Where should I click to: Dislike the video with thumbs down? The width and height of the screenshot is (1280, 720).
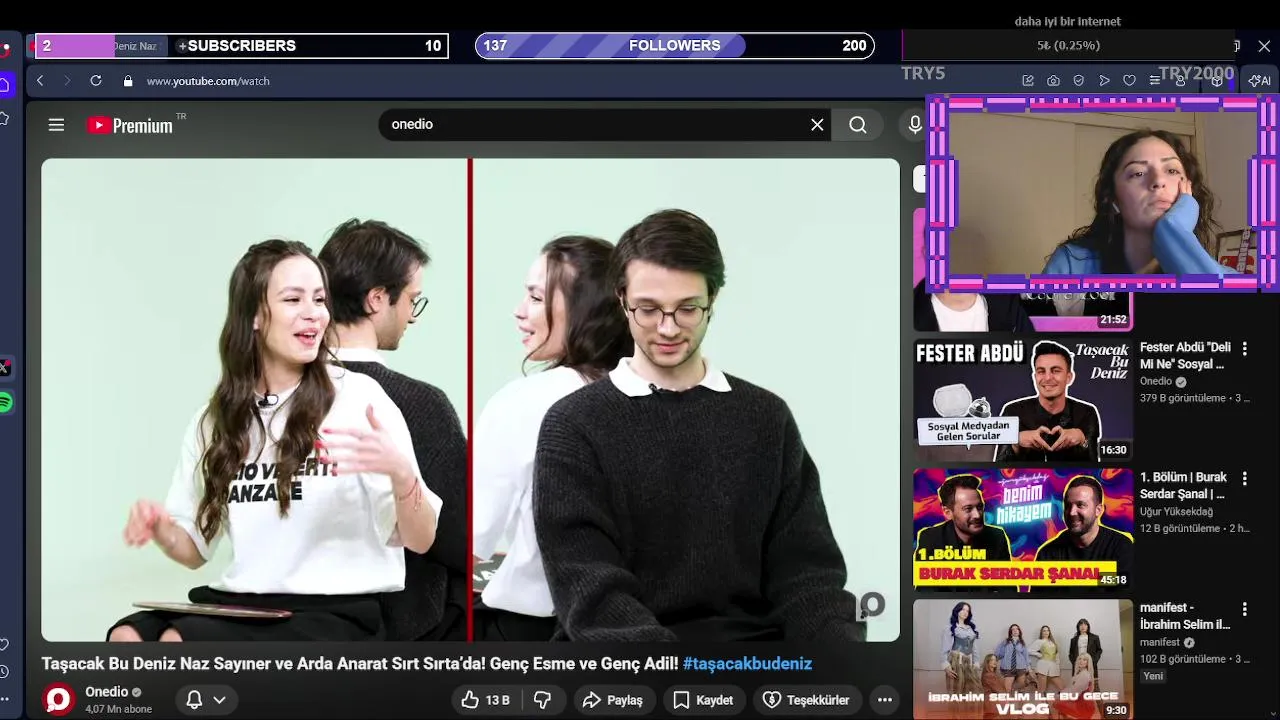point(542,700)
